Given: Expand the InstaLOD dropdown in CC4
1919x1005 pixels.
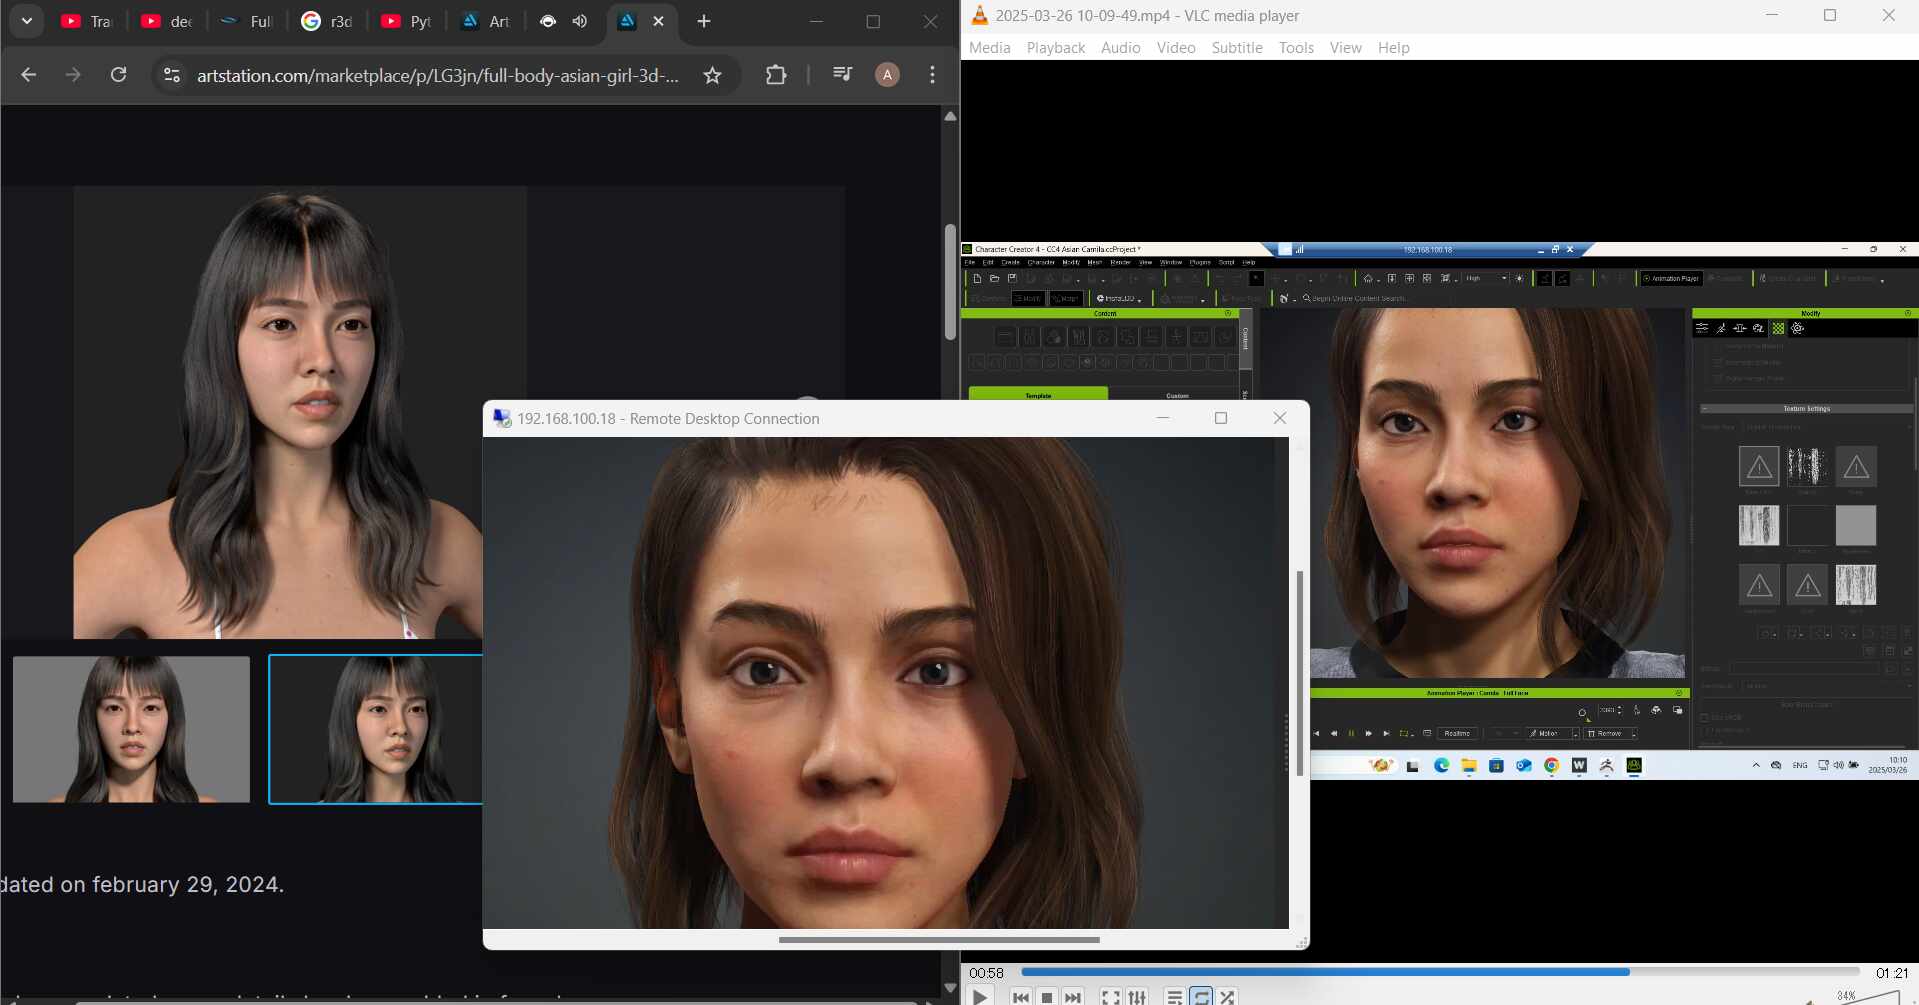Looking at the screenshot, I should pyautogui.click(x=1120, y=298).
